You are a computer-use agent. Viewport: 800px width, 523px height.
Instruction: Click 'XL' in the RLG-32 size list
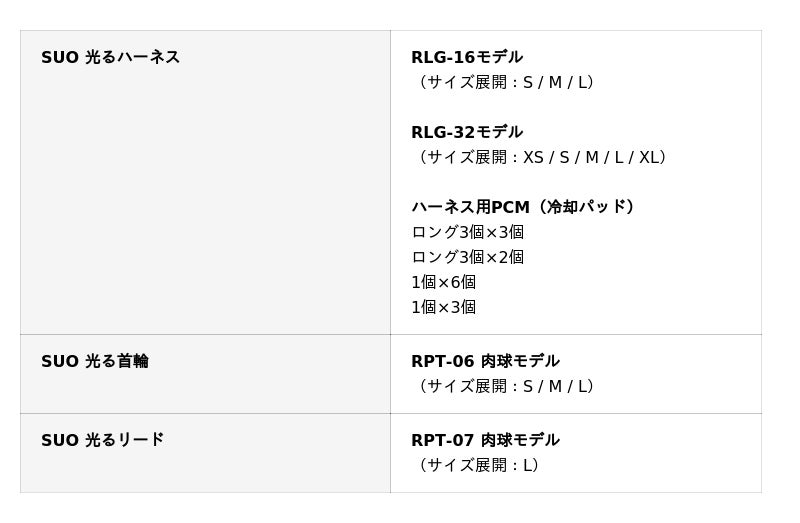click(650, 157)
